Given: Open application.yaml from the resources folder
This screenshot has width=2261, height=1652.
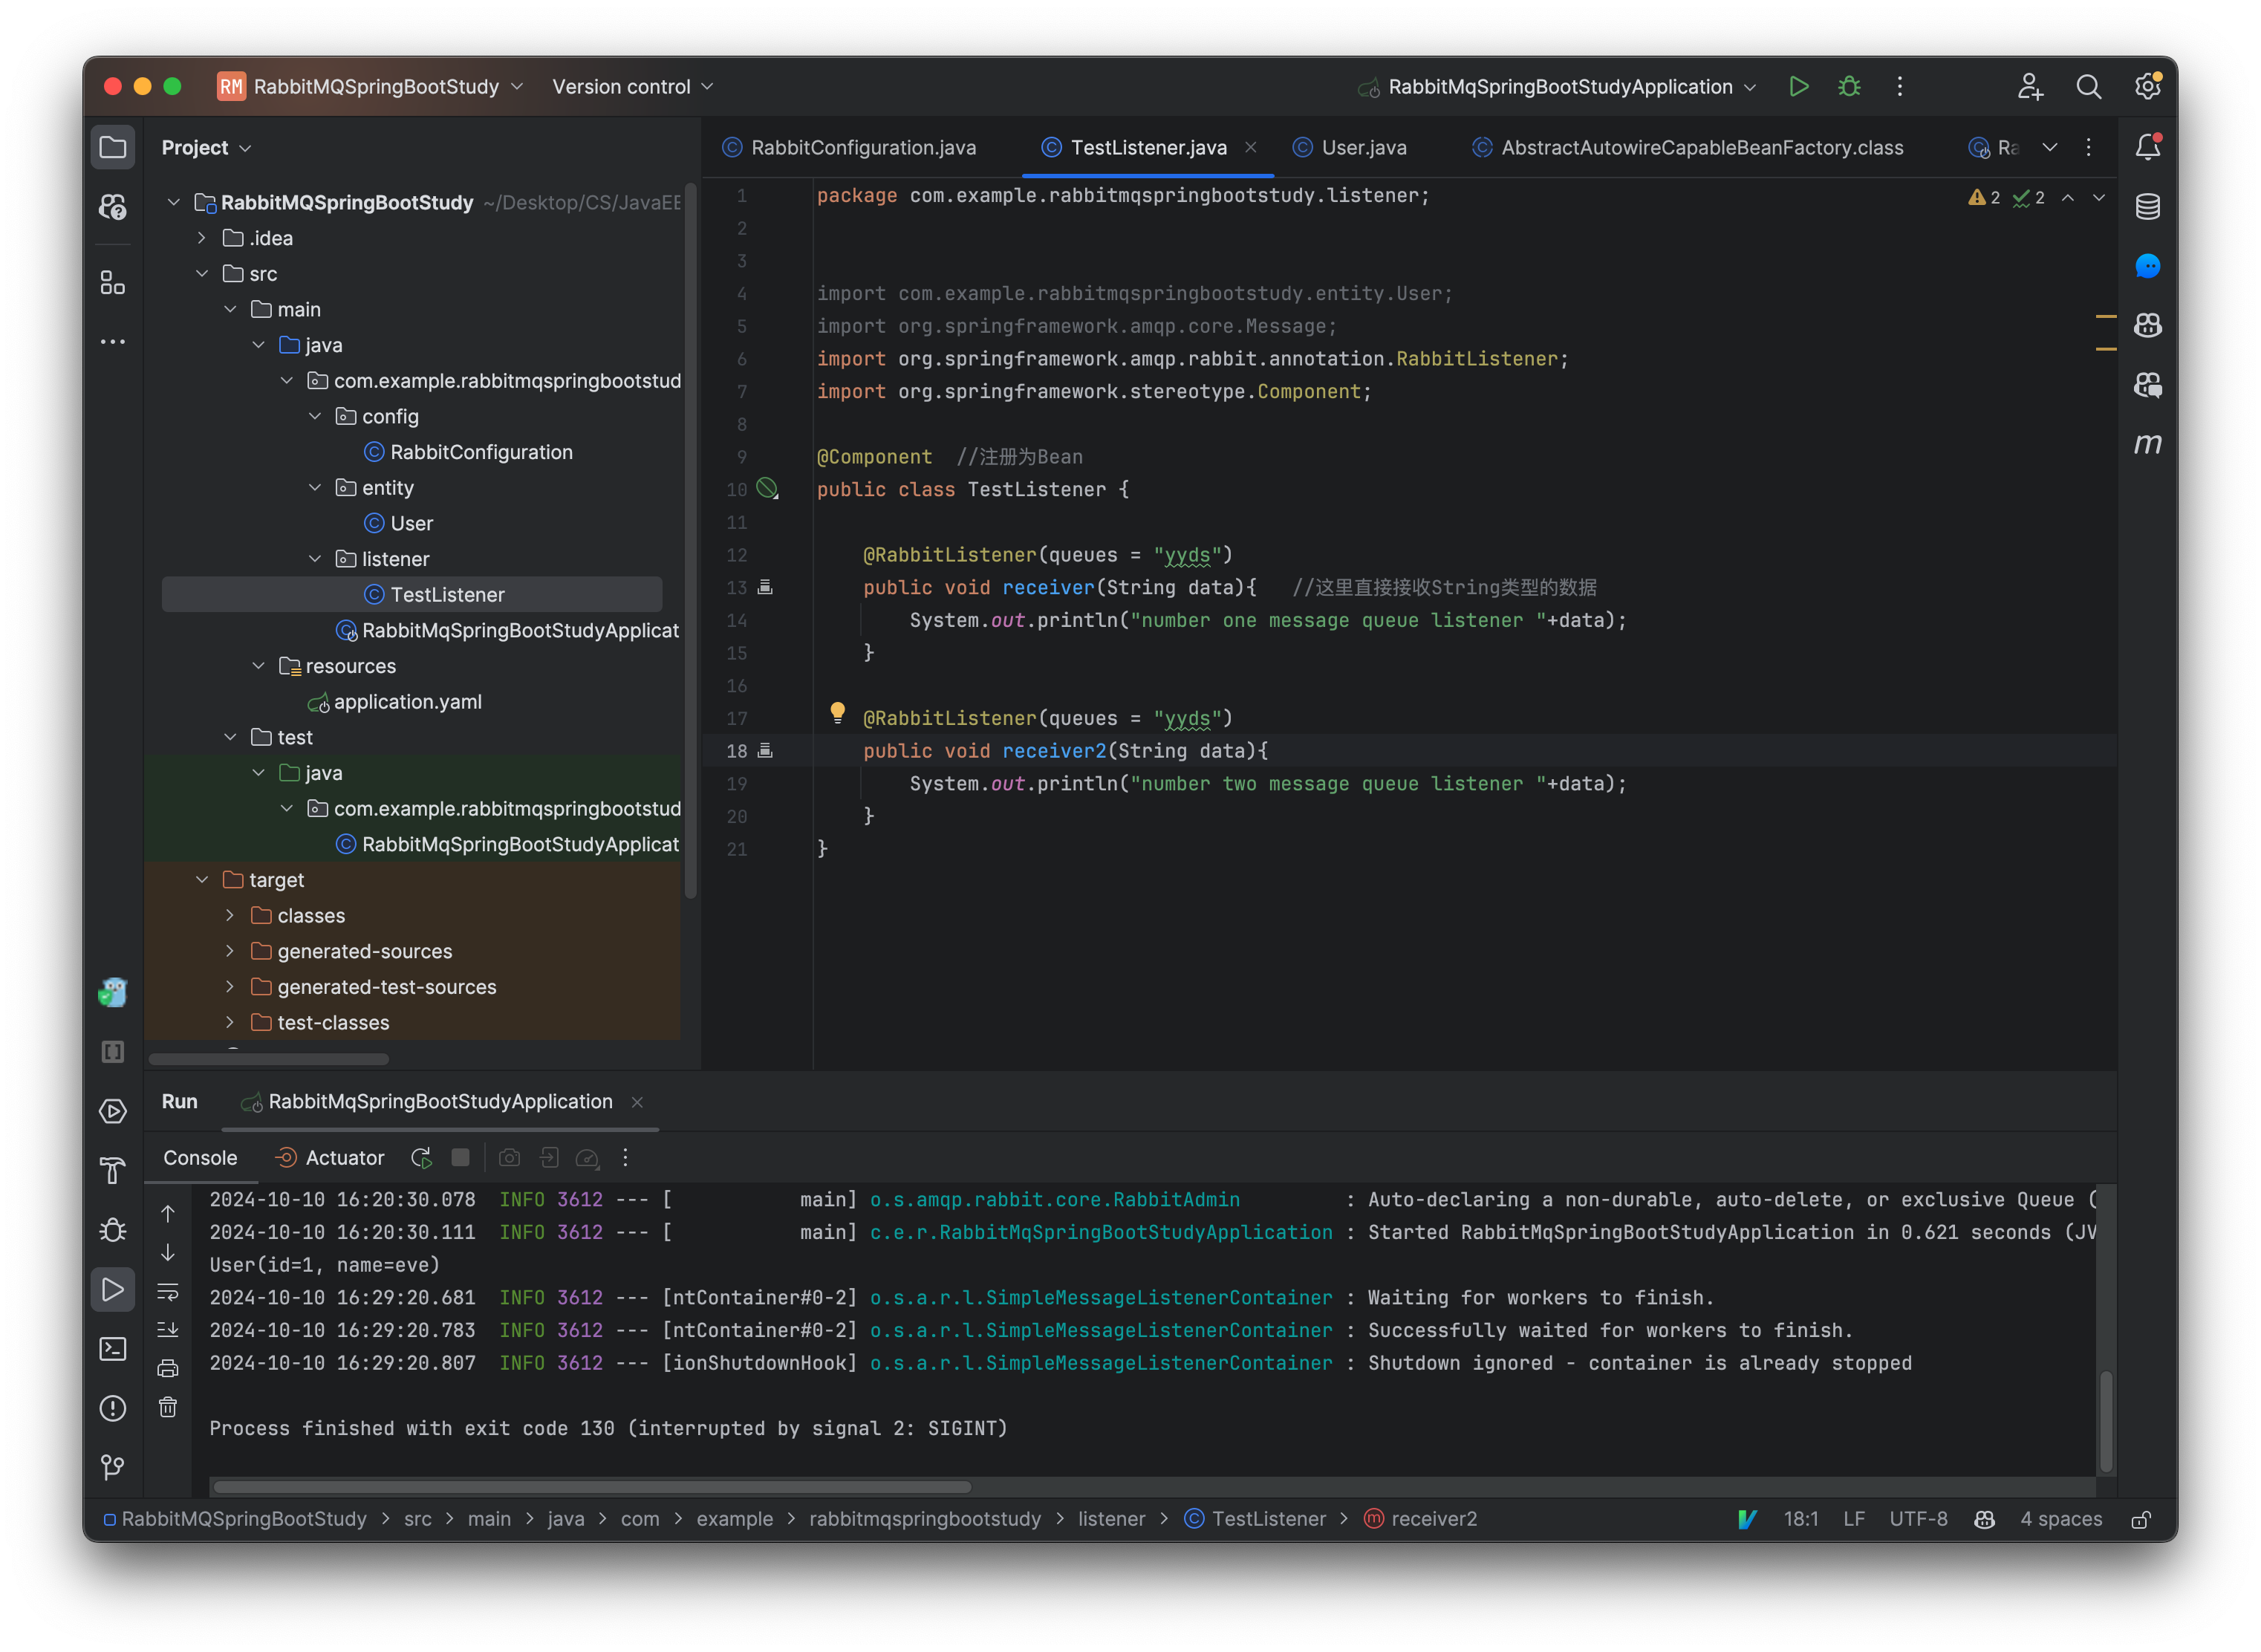Looking at the screenshot, I should coord(408,701).
